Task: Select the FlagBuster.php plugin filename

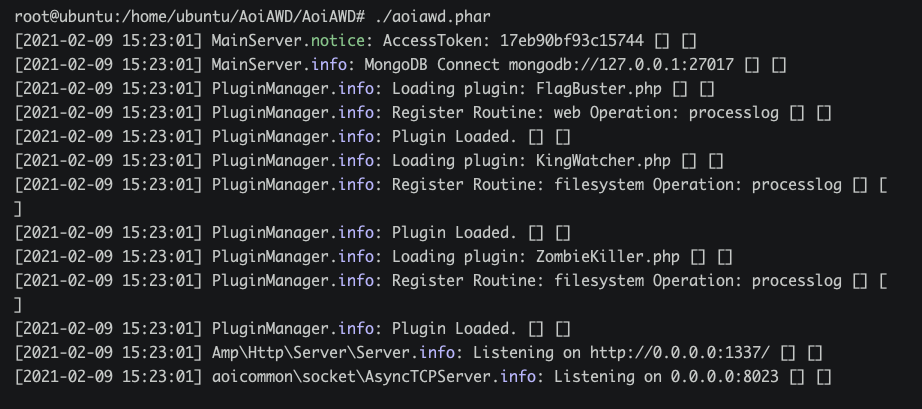Action: click(x=598, y=89)
